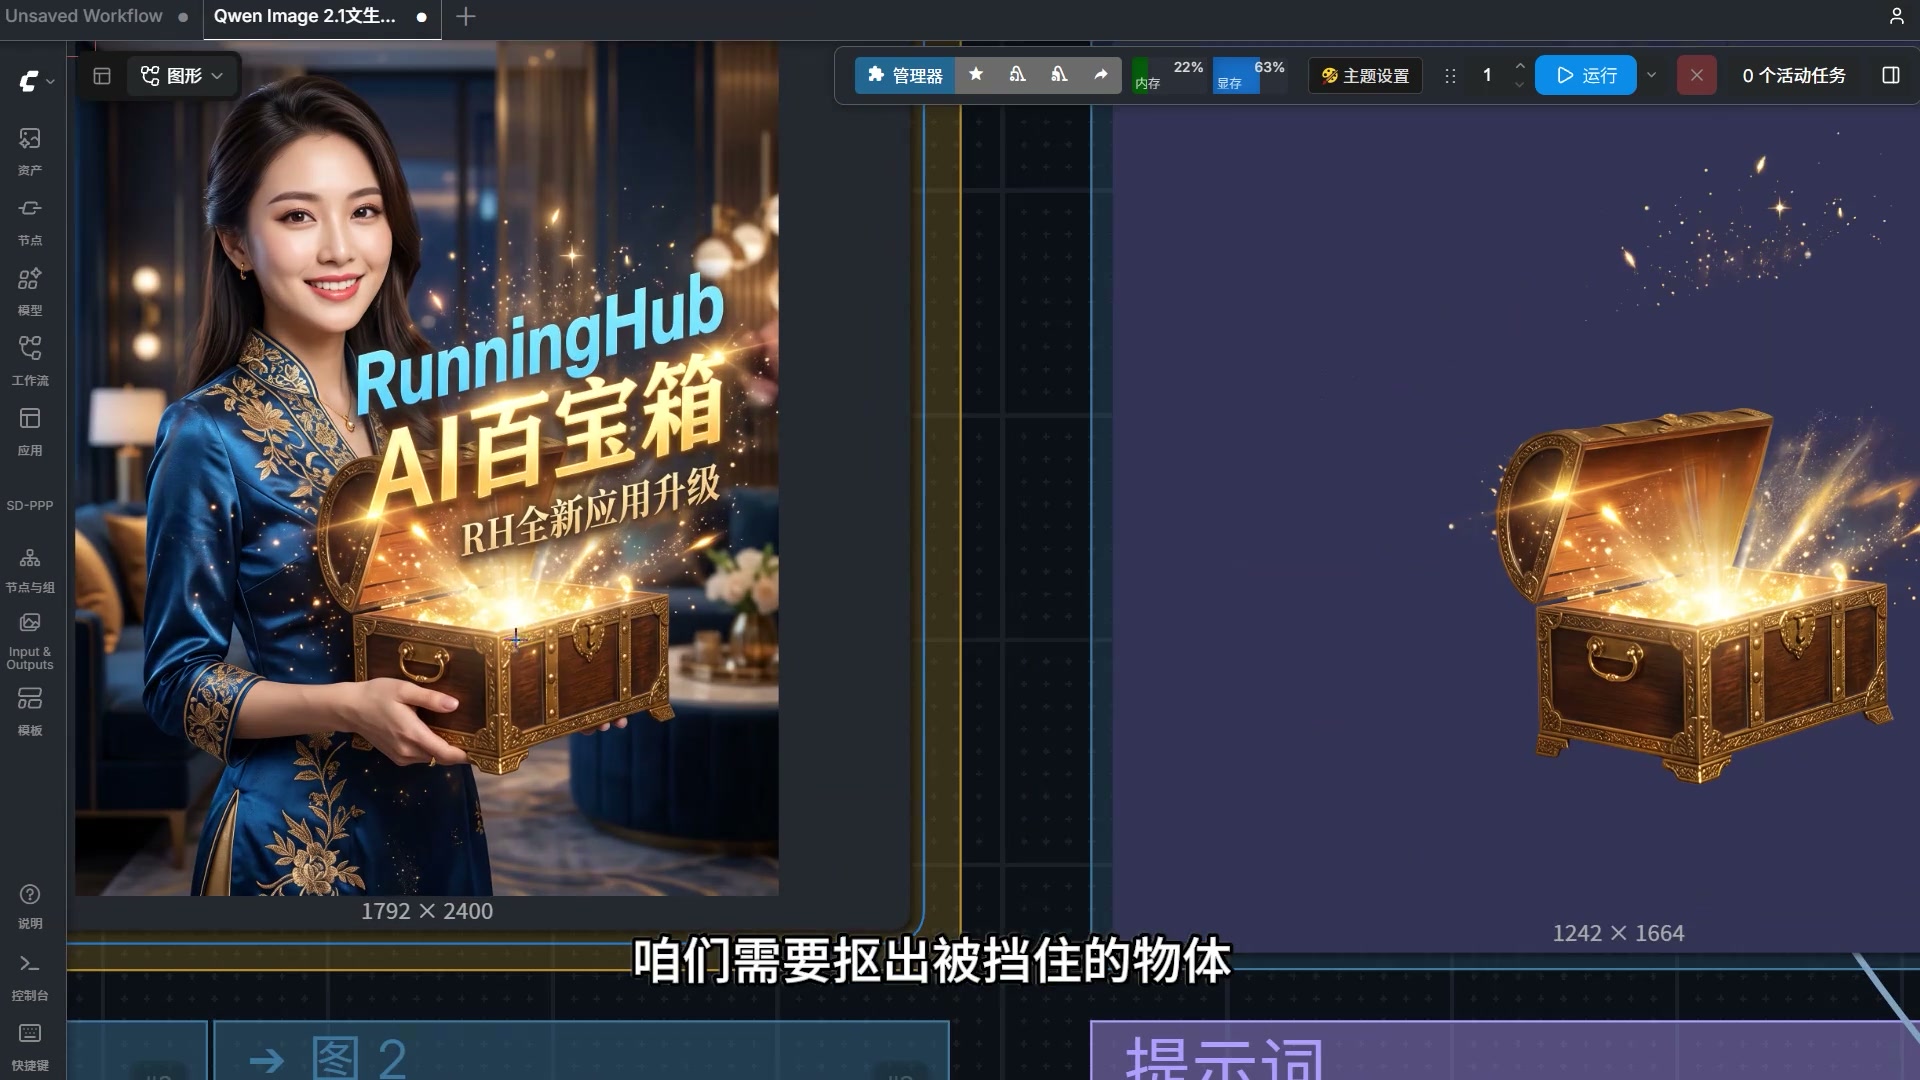Open the run options dropdown arrow

[1651, 75]
